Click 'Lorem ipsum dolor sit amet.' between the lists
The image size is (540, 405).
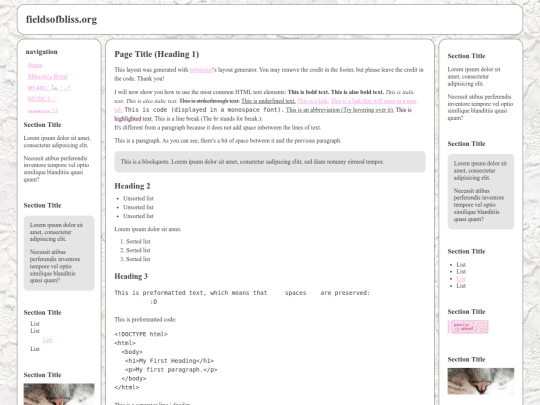148,229
